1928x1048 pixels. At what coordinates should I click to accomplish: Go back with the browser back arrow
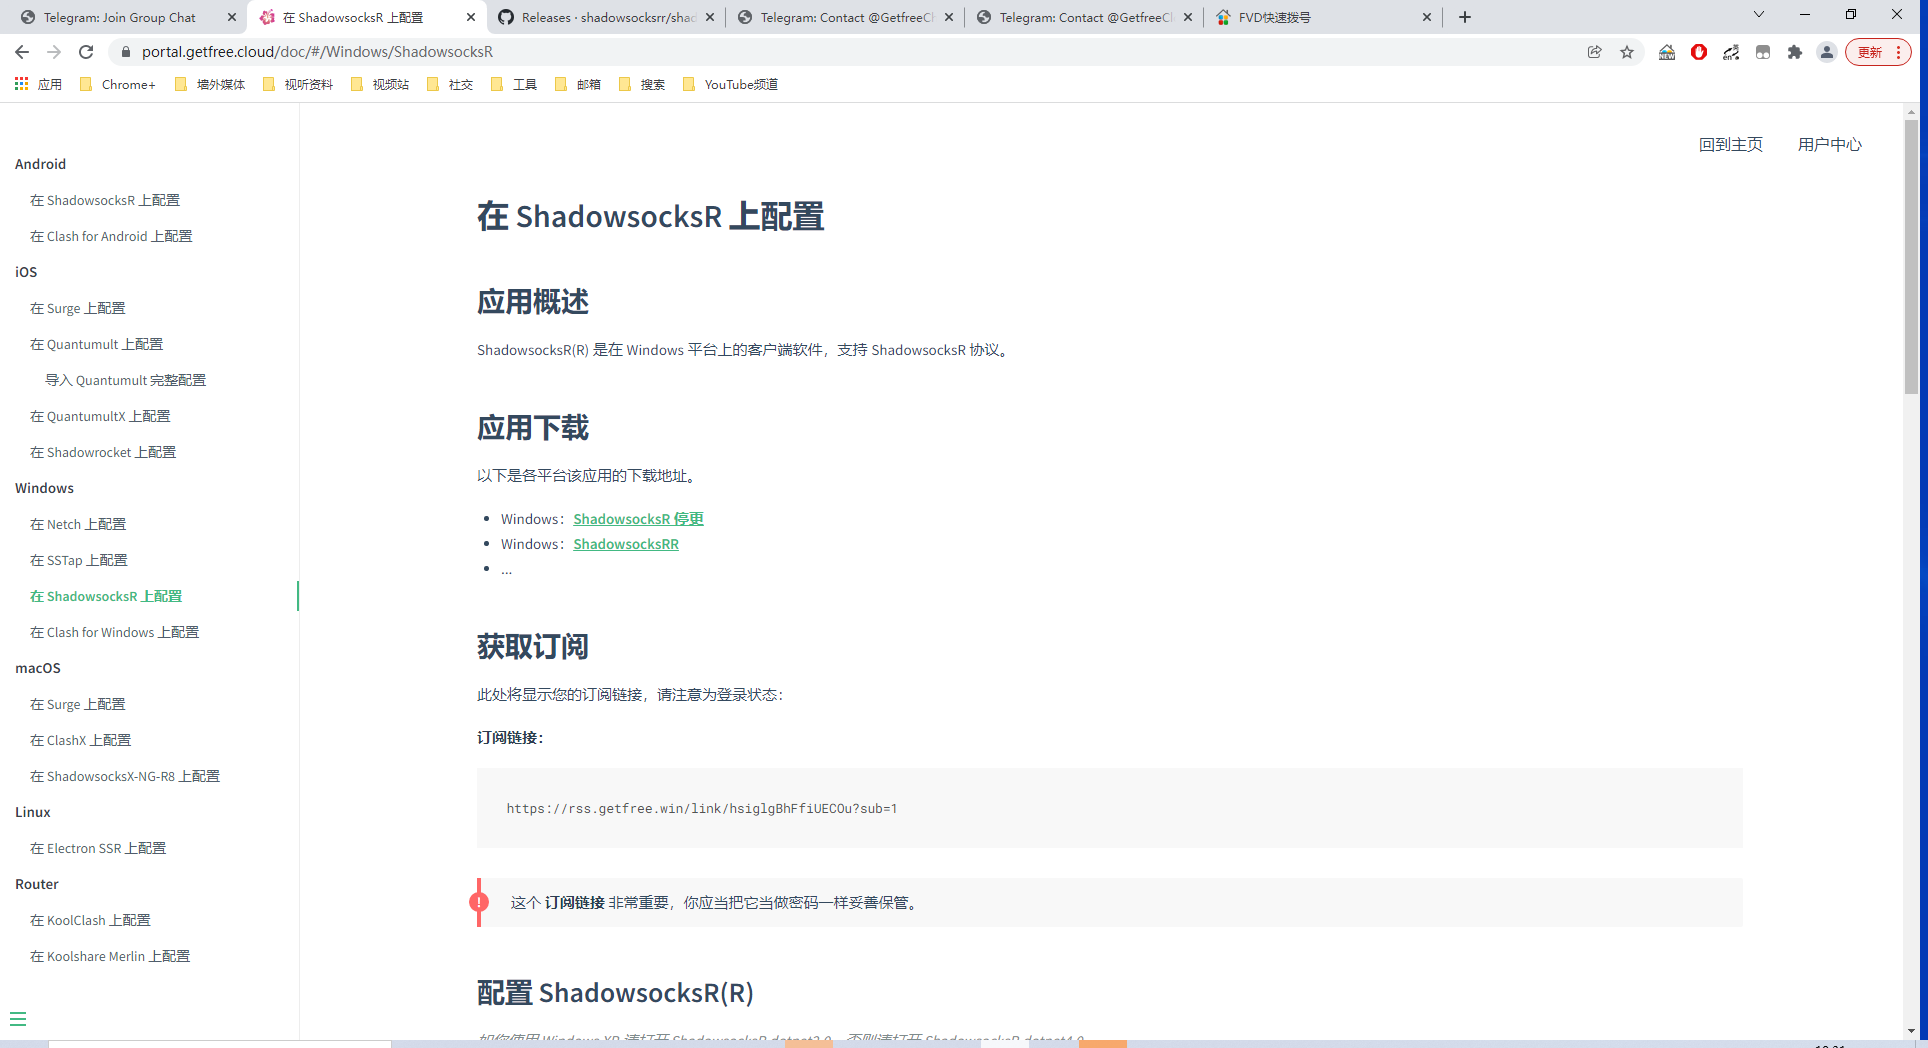pyautogui.click(x=22, y=52)
